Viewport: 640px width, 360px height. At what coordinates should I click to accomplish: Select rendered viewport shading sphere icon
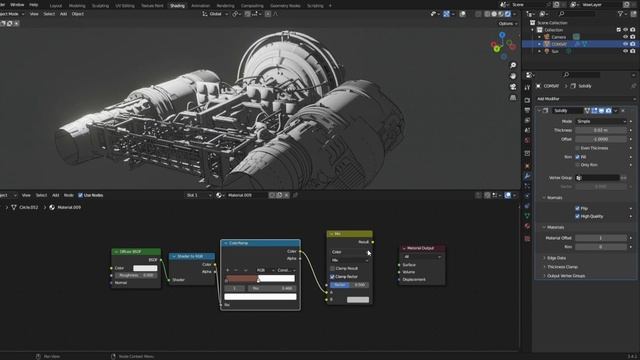click(x=508, y=14)
